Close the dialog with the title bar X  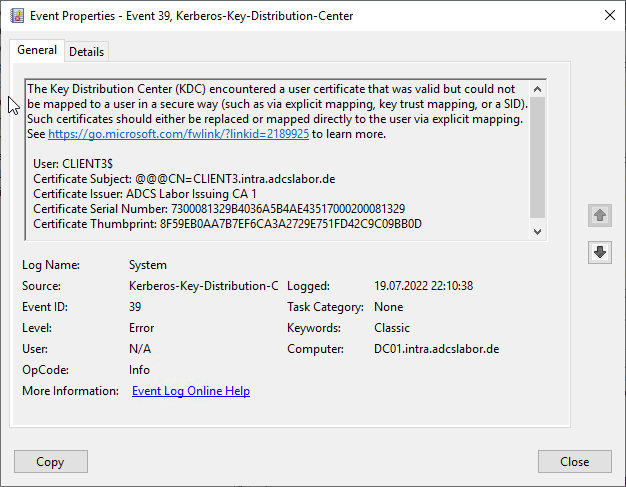[x=609, y=15]
